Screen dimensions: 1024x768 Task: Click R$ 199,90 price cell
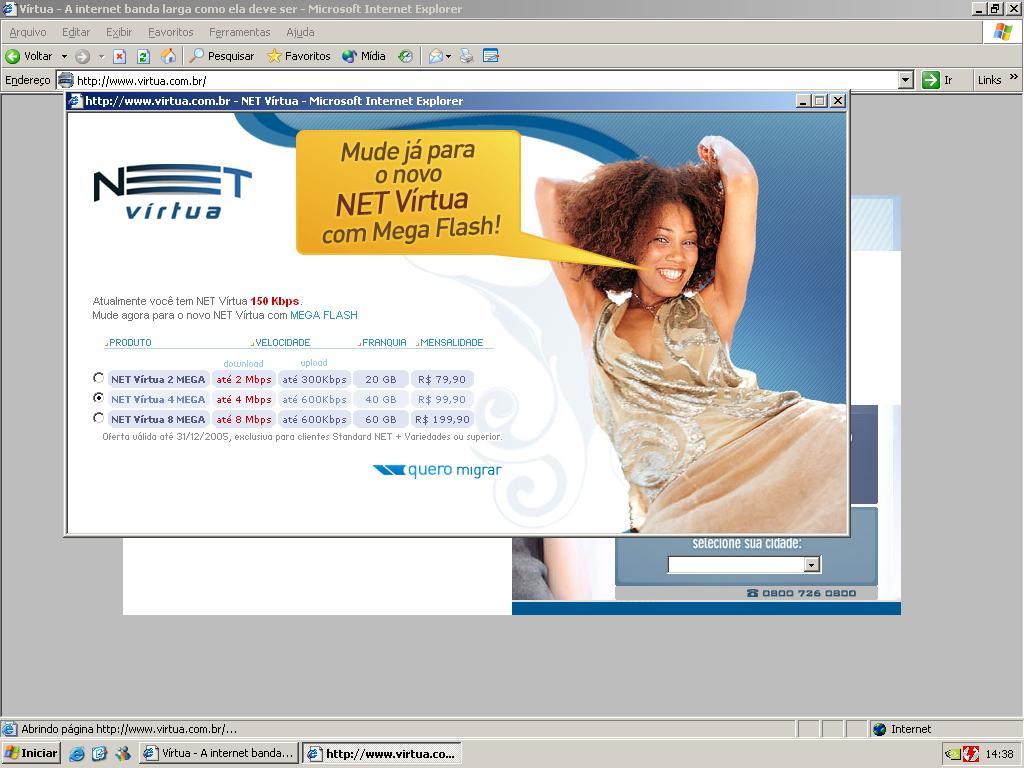tap(442, 420)
